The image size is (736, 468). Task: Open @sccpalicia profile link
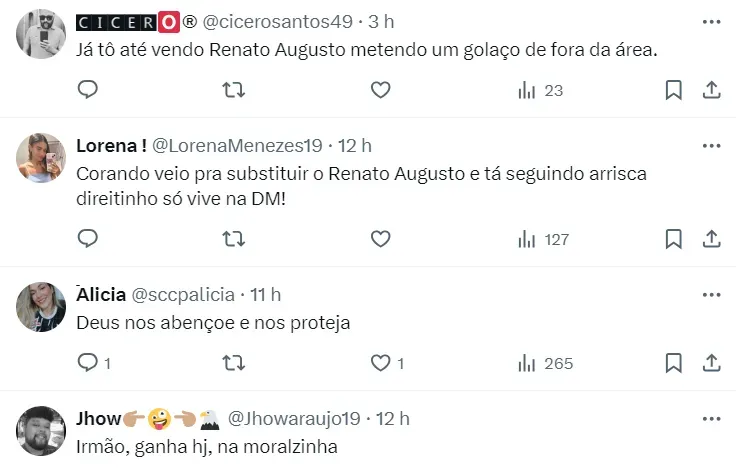coord(183,295)
